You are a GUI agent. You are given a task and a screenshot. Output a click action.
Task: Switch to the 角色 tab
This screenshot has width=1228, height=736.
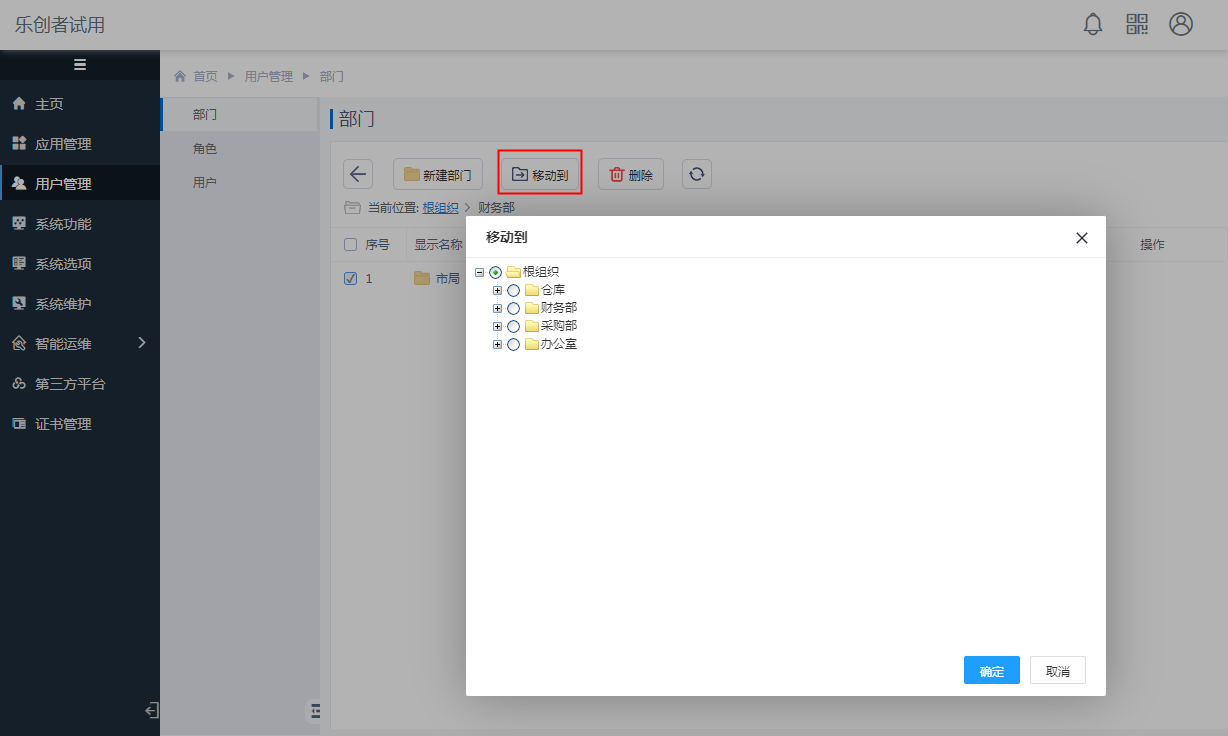click(205, 149)
